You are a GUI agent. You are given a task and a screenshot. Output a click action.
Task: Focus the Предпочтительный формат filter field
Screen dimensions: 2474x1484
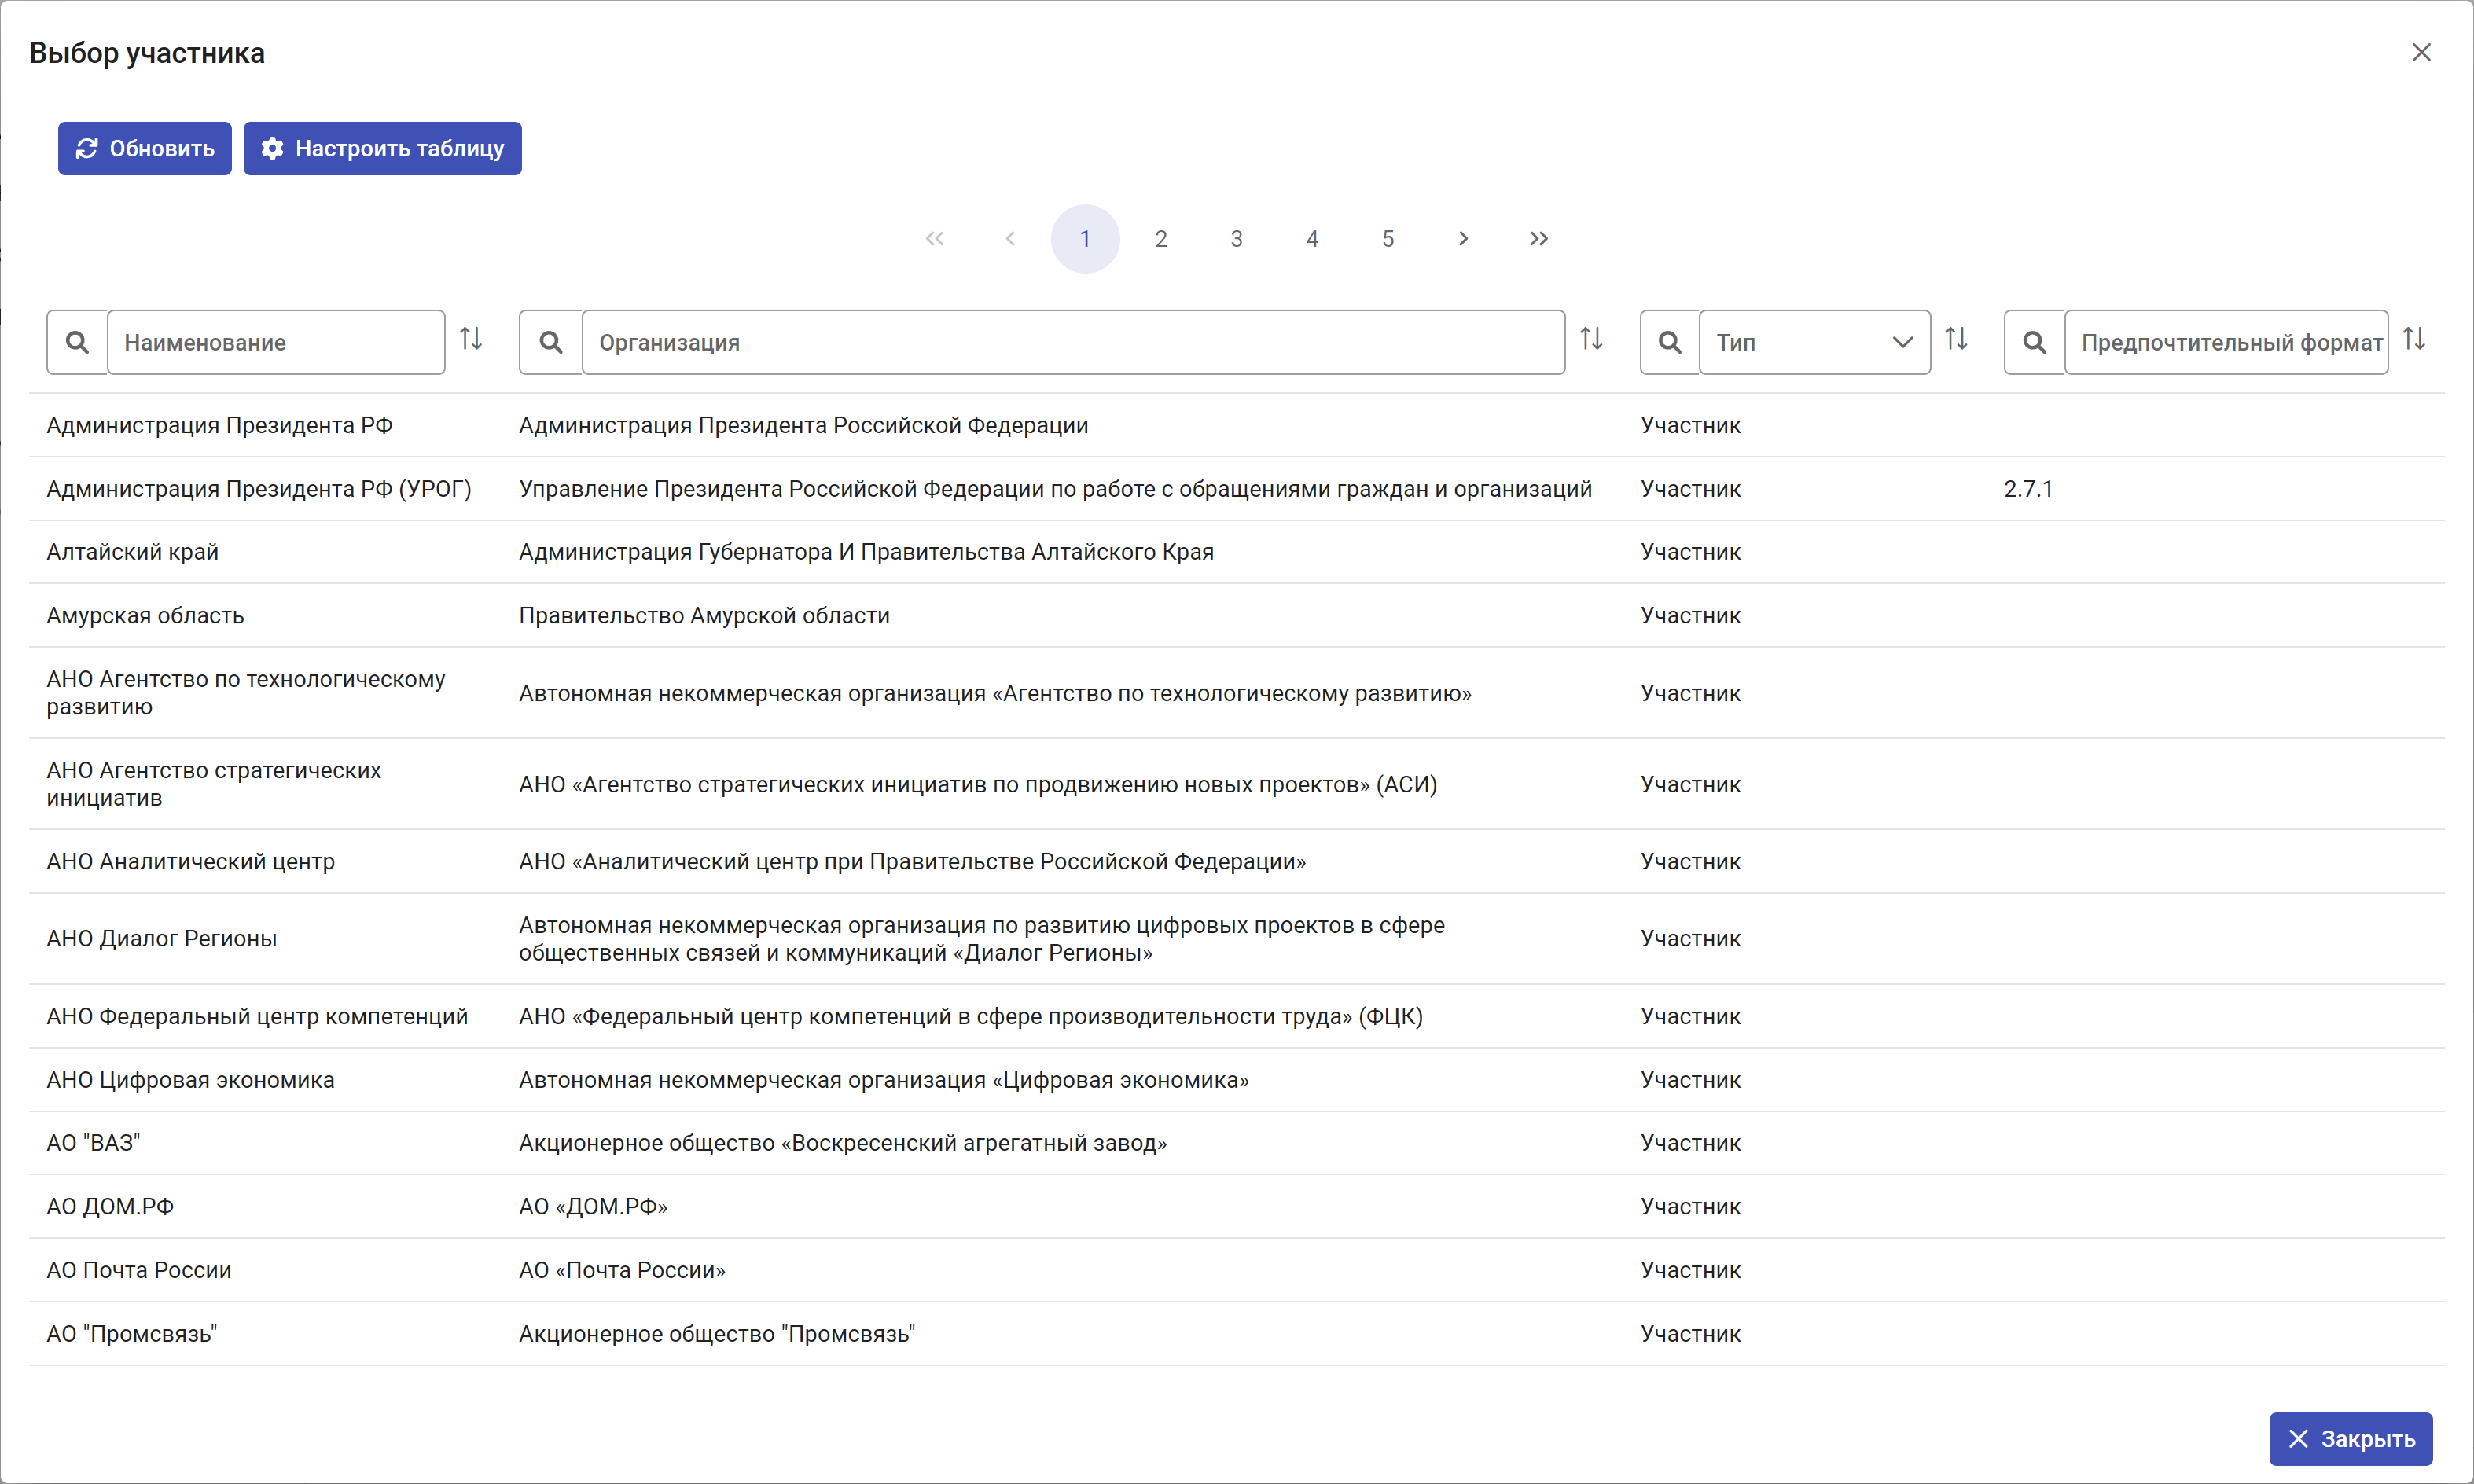(2227, 342)
